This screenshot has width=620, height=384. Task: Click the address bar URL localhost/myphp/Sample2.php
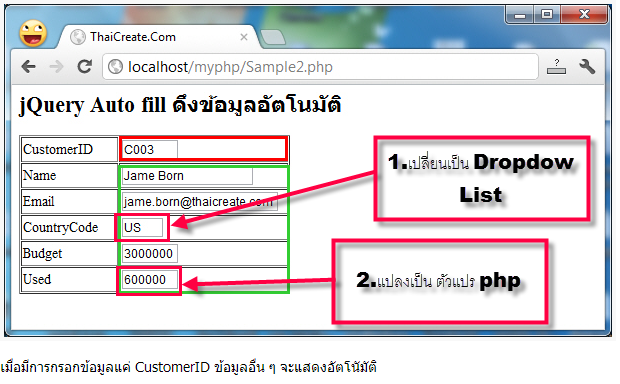pyautogui.click(x=230, y=67)
